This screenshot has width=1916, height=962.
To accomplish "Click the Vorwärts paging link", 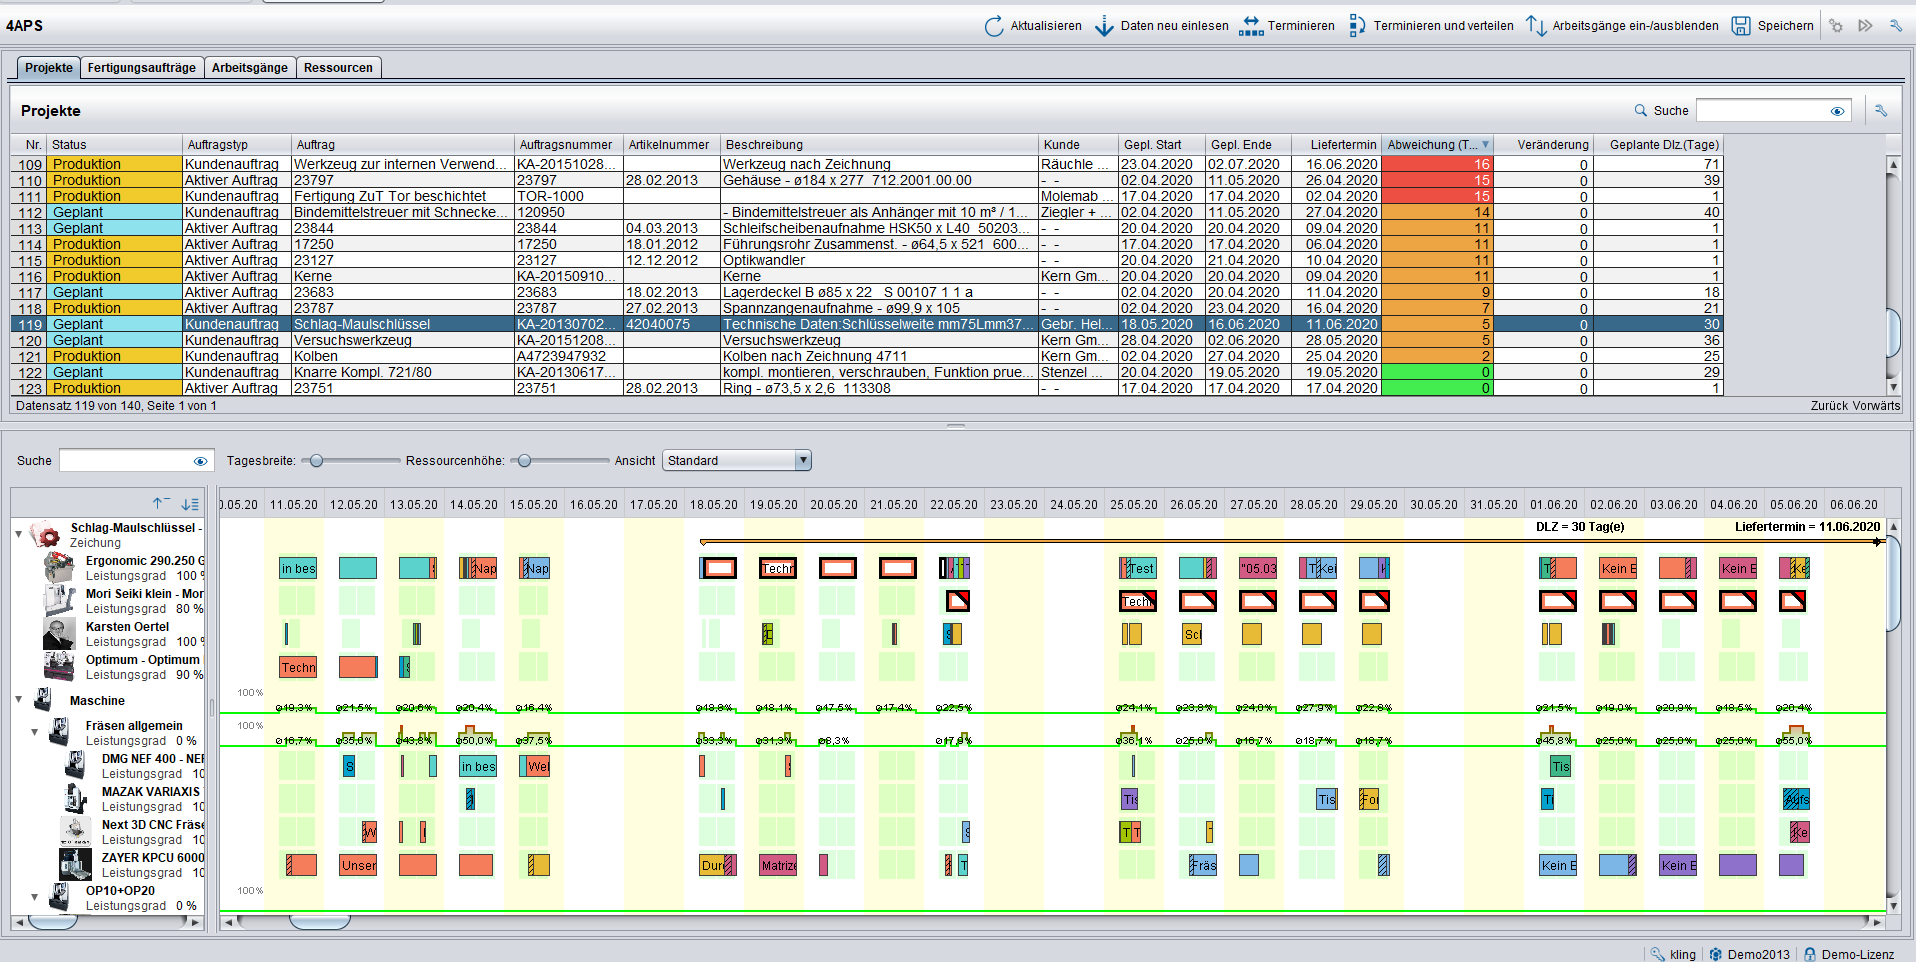I will click(x=1877, y=406).
